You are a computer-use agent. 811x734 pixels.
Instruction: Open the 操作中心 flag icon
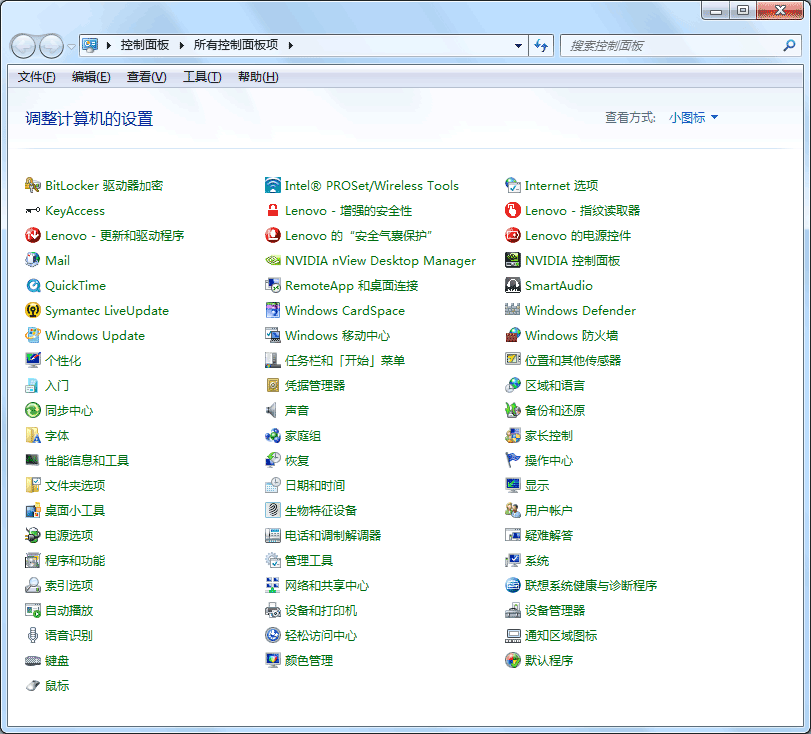[x=513, y=460]
